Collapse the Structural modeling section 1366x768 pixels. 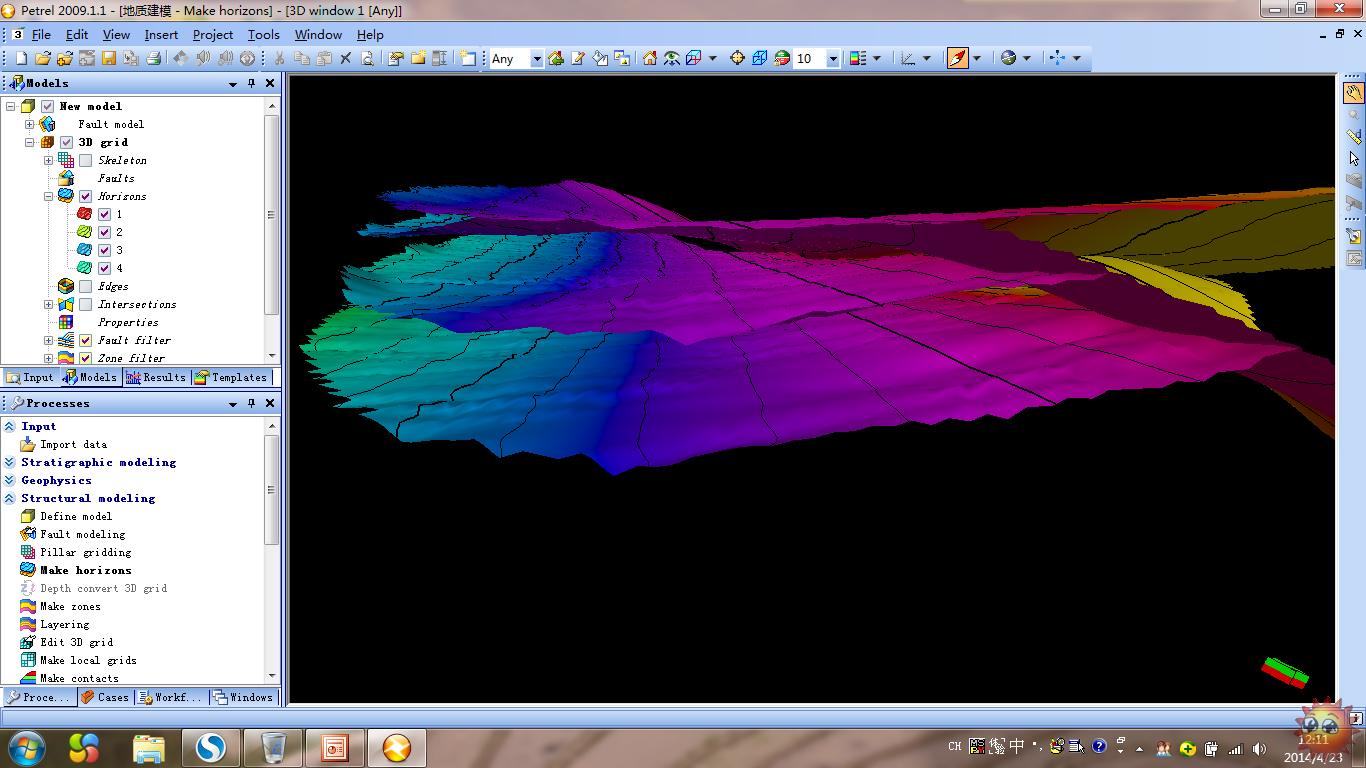(x=10, y=498)
